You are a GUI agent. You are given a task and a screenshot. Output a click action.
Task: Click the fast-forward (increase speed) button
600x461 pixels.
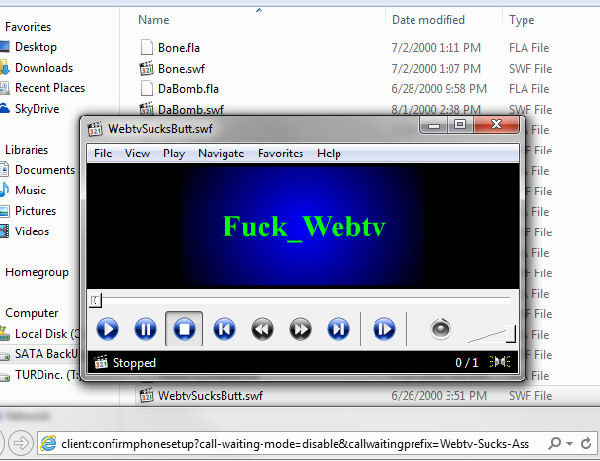pyautogui.click(x=300, y=329)
